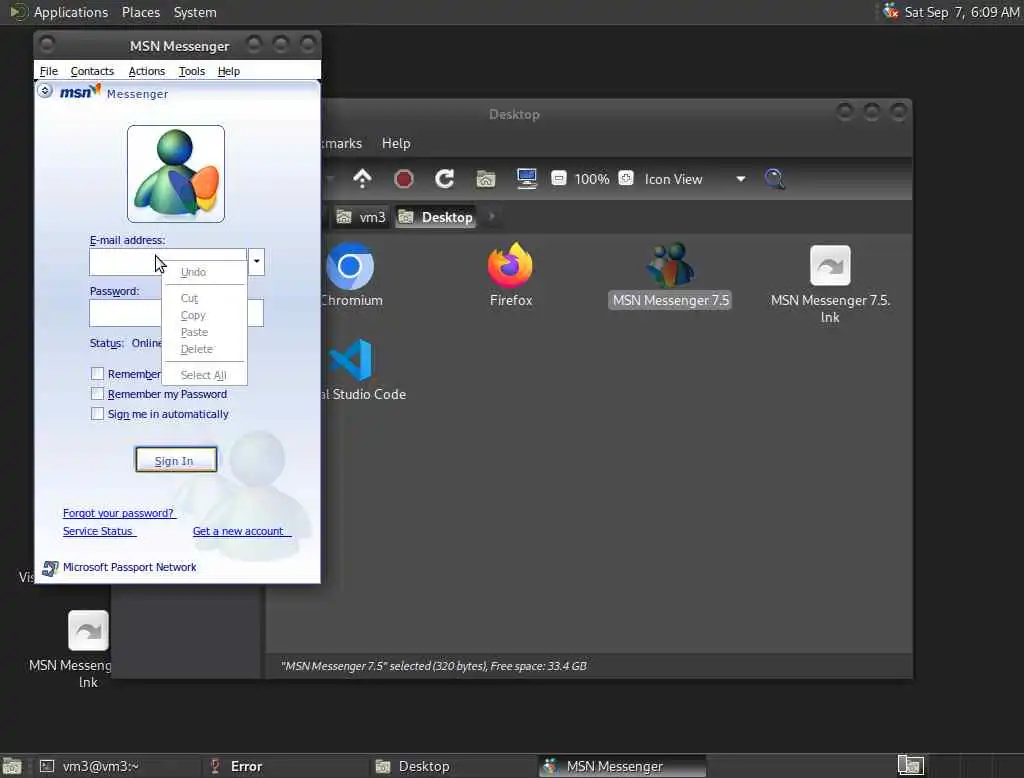Zoom out with the minus icon

click(558, 178)
